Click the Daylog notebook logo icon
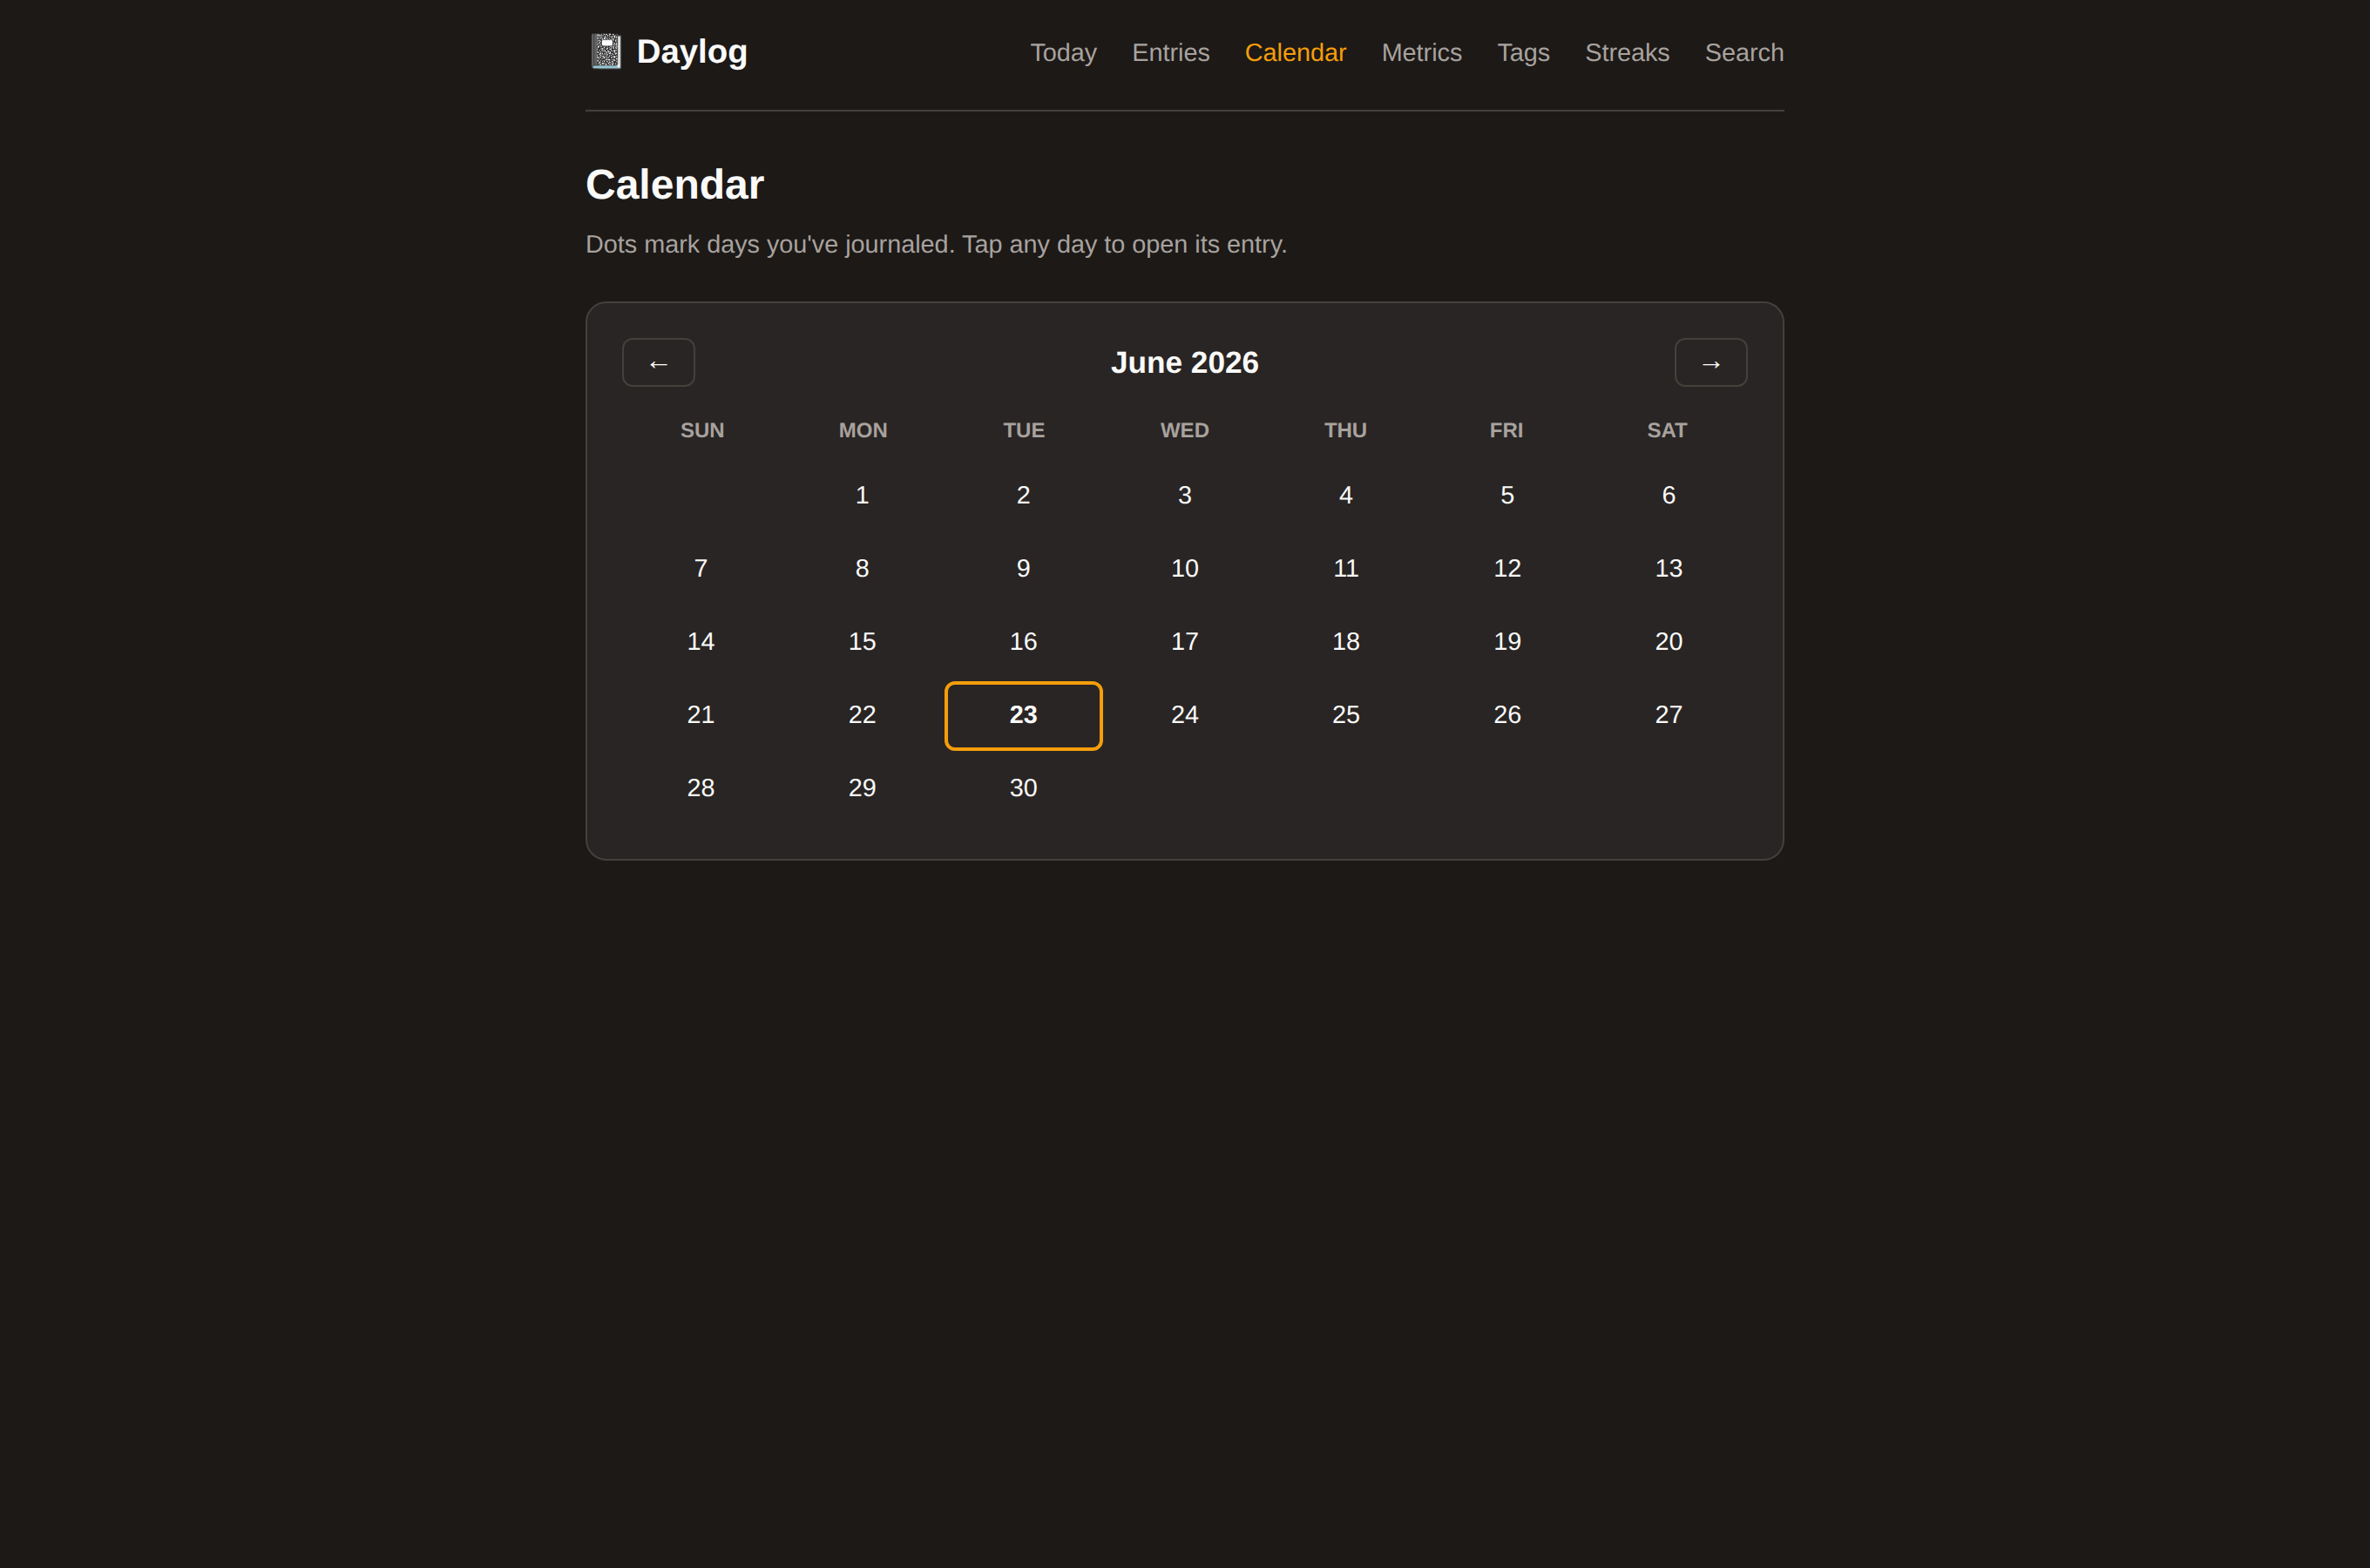The width and height of the screenshot is (2370, 1568). 605,51
